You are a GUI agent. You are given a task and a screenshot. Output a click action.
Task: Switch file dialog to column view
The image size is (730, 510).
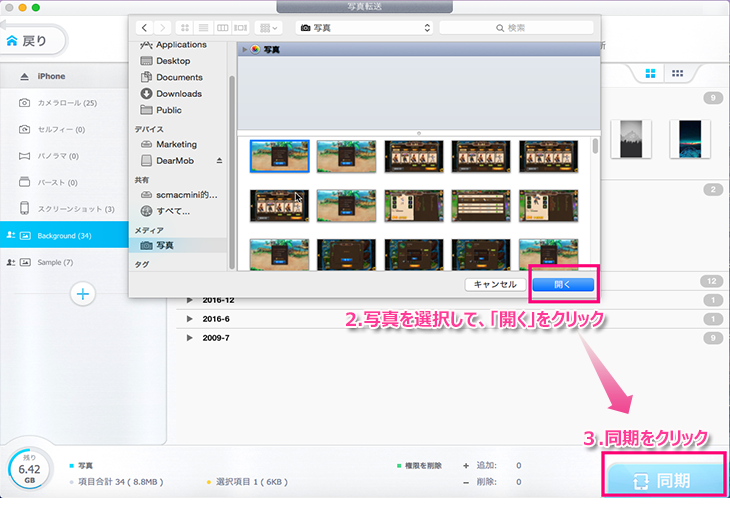[222, 28]
